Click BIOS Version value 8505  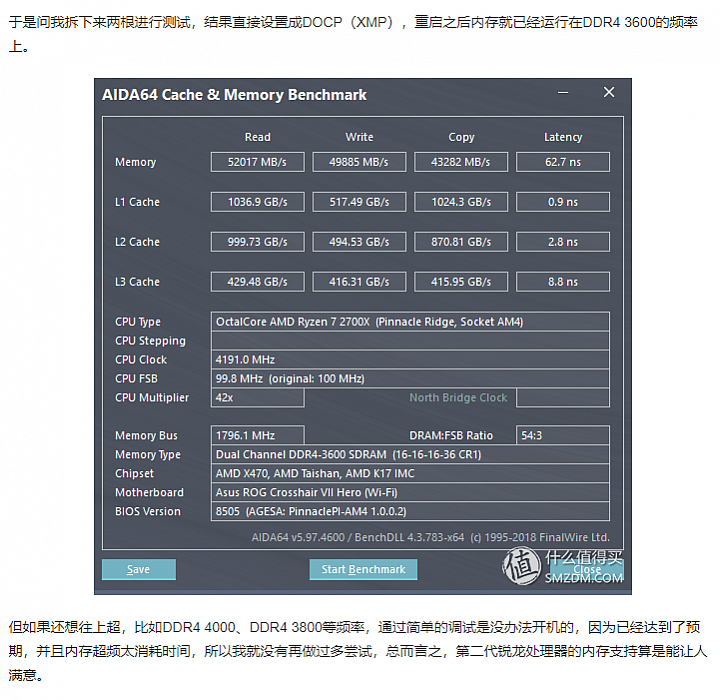411,511
